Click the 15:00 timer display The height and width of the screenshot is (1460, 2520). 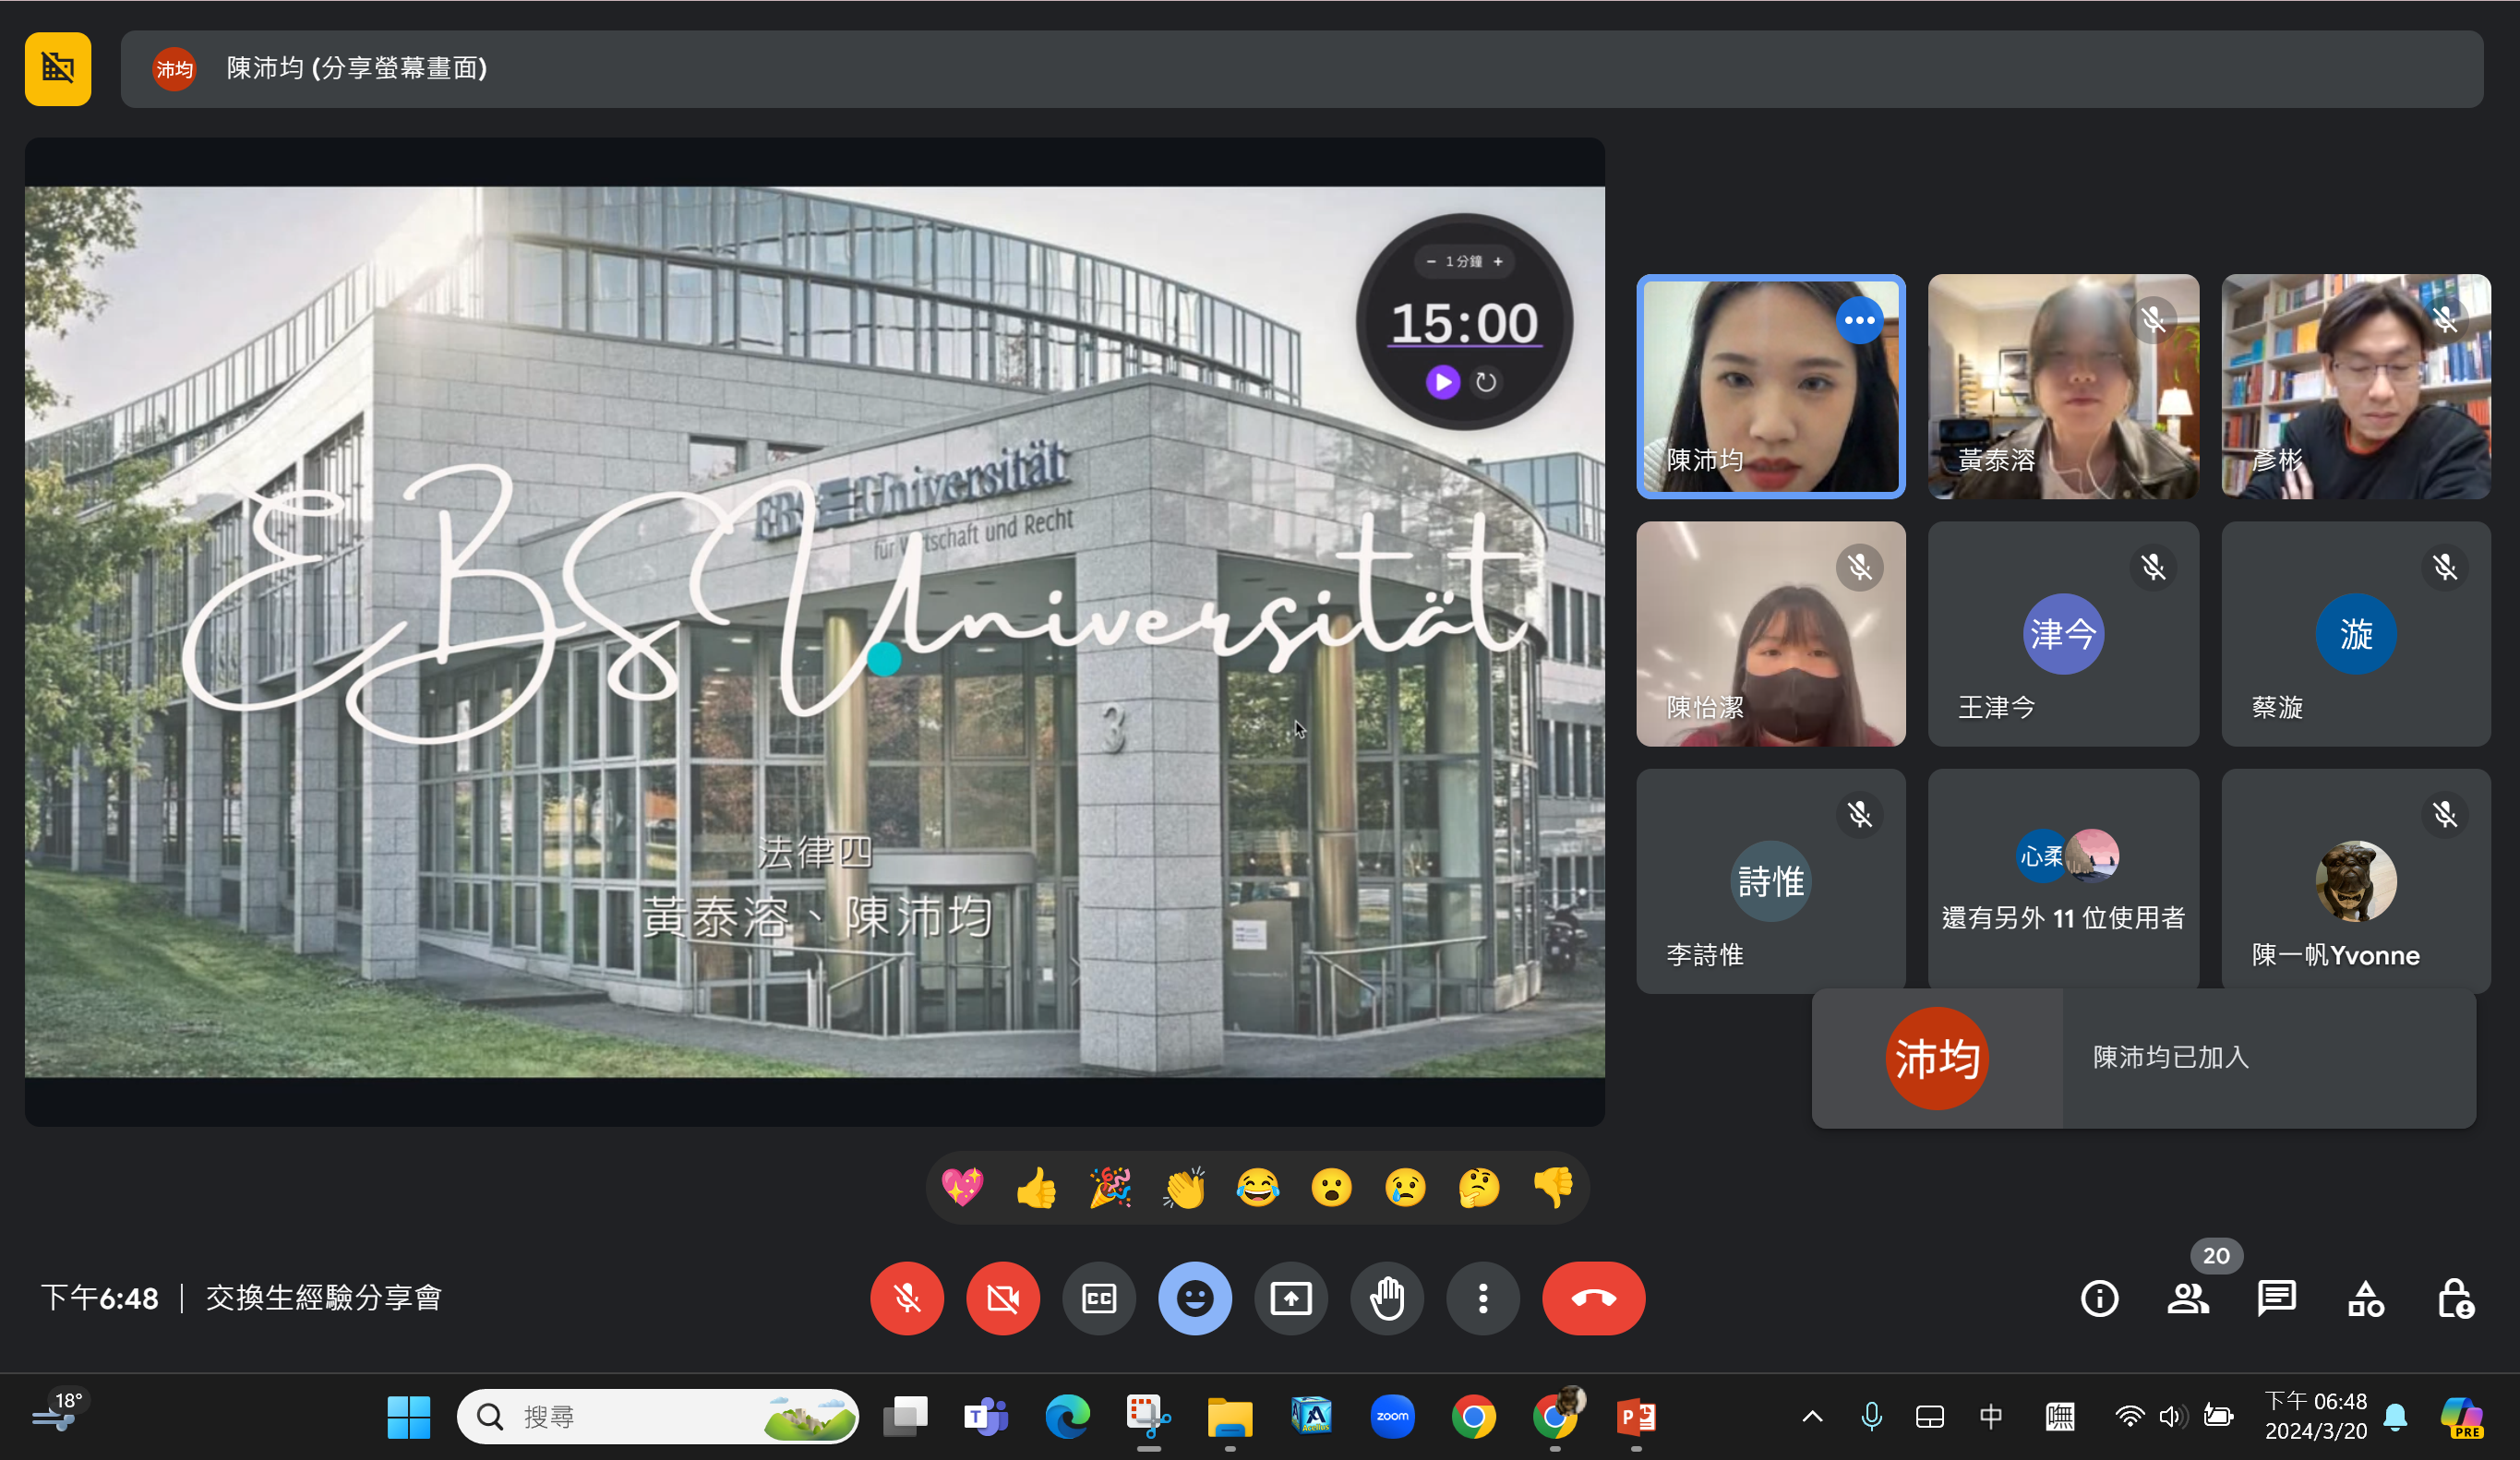point(1464,323)
